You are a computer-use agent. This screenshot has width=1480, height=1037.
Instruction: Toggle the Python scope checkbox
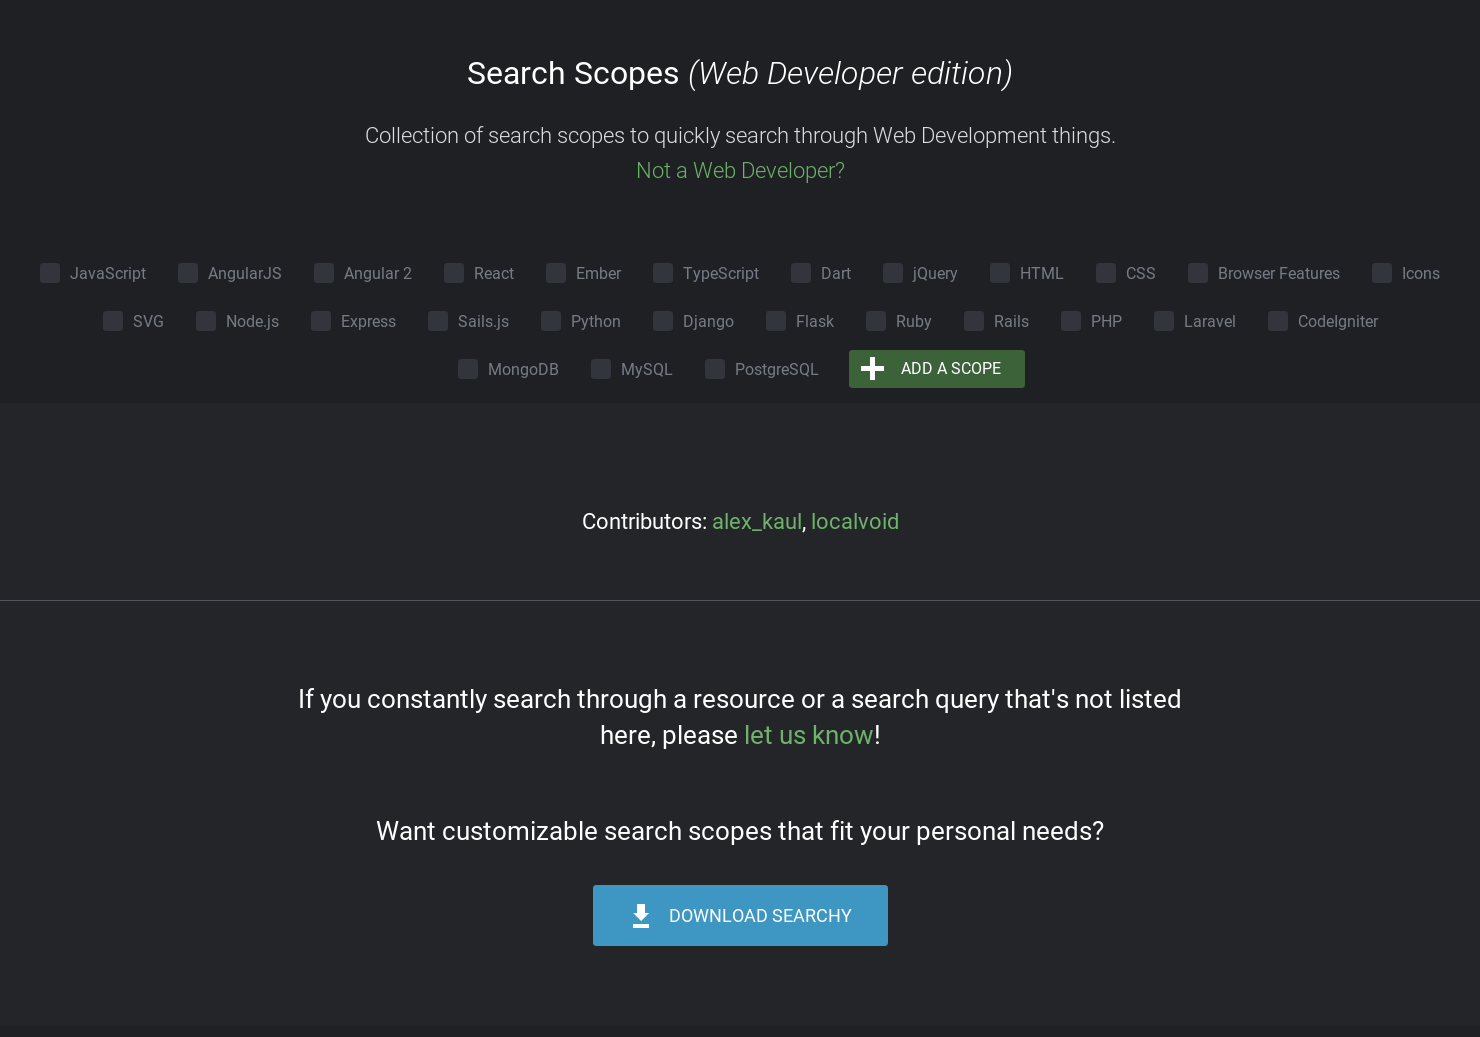551,321
